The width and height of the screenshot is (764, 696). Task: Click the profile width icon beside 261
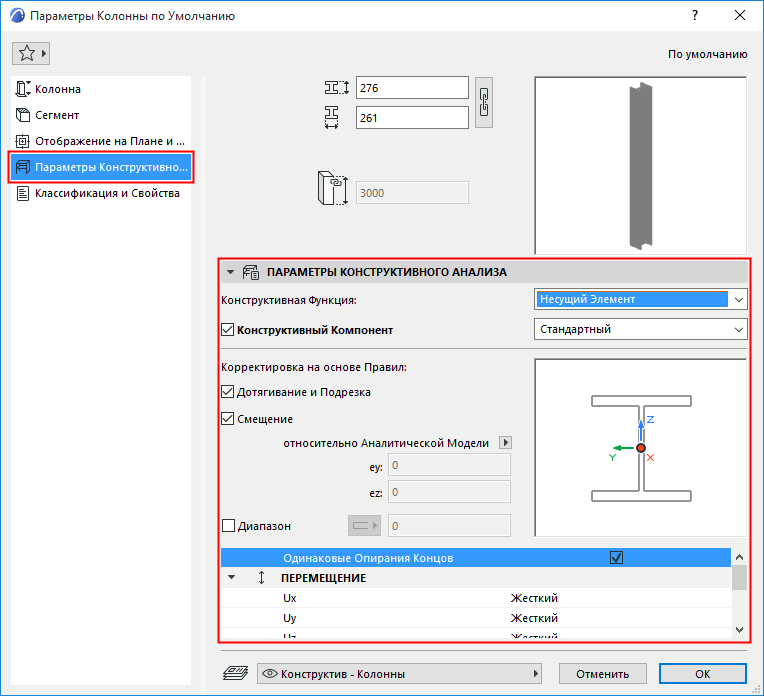(x=332, y=117)
